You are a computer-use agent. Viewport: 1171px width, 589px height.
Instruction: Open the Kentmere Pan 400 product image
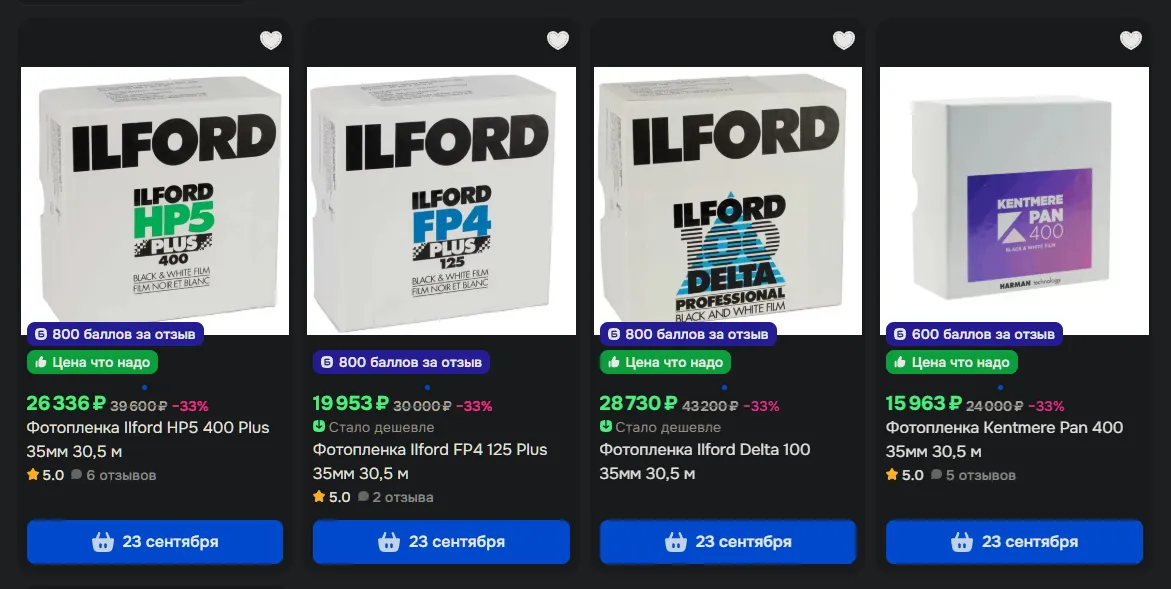pyautogui.click(x=1014, y=201)
